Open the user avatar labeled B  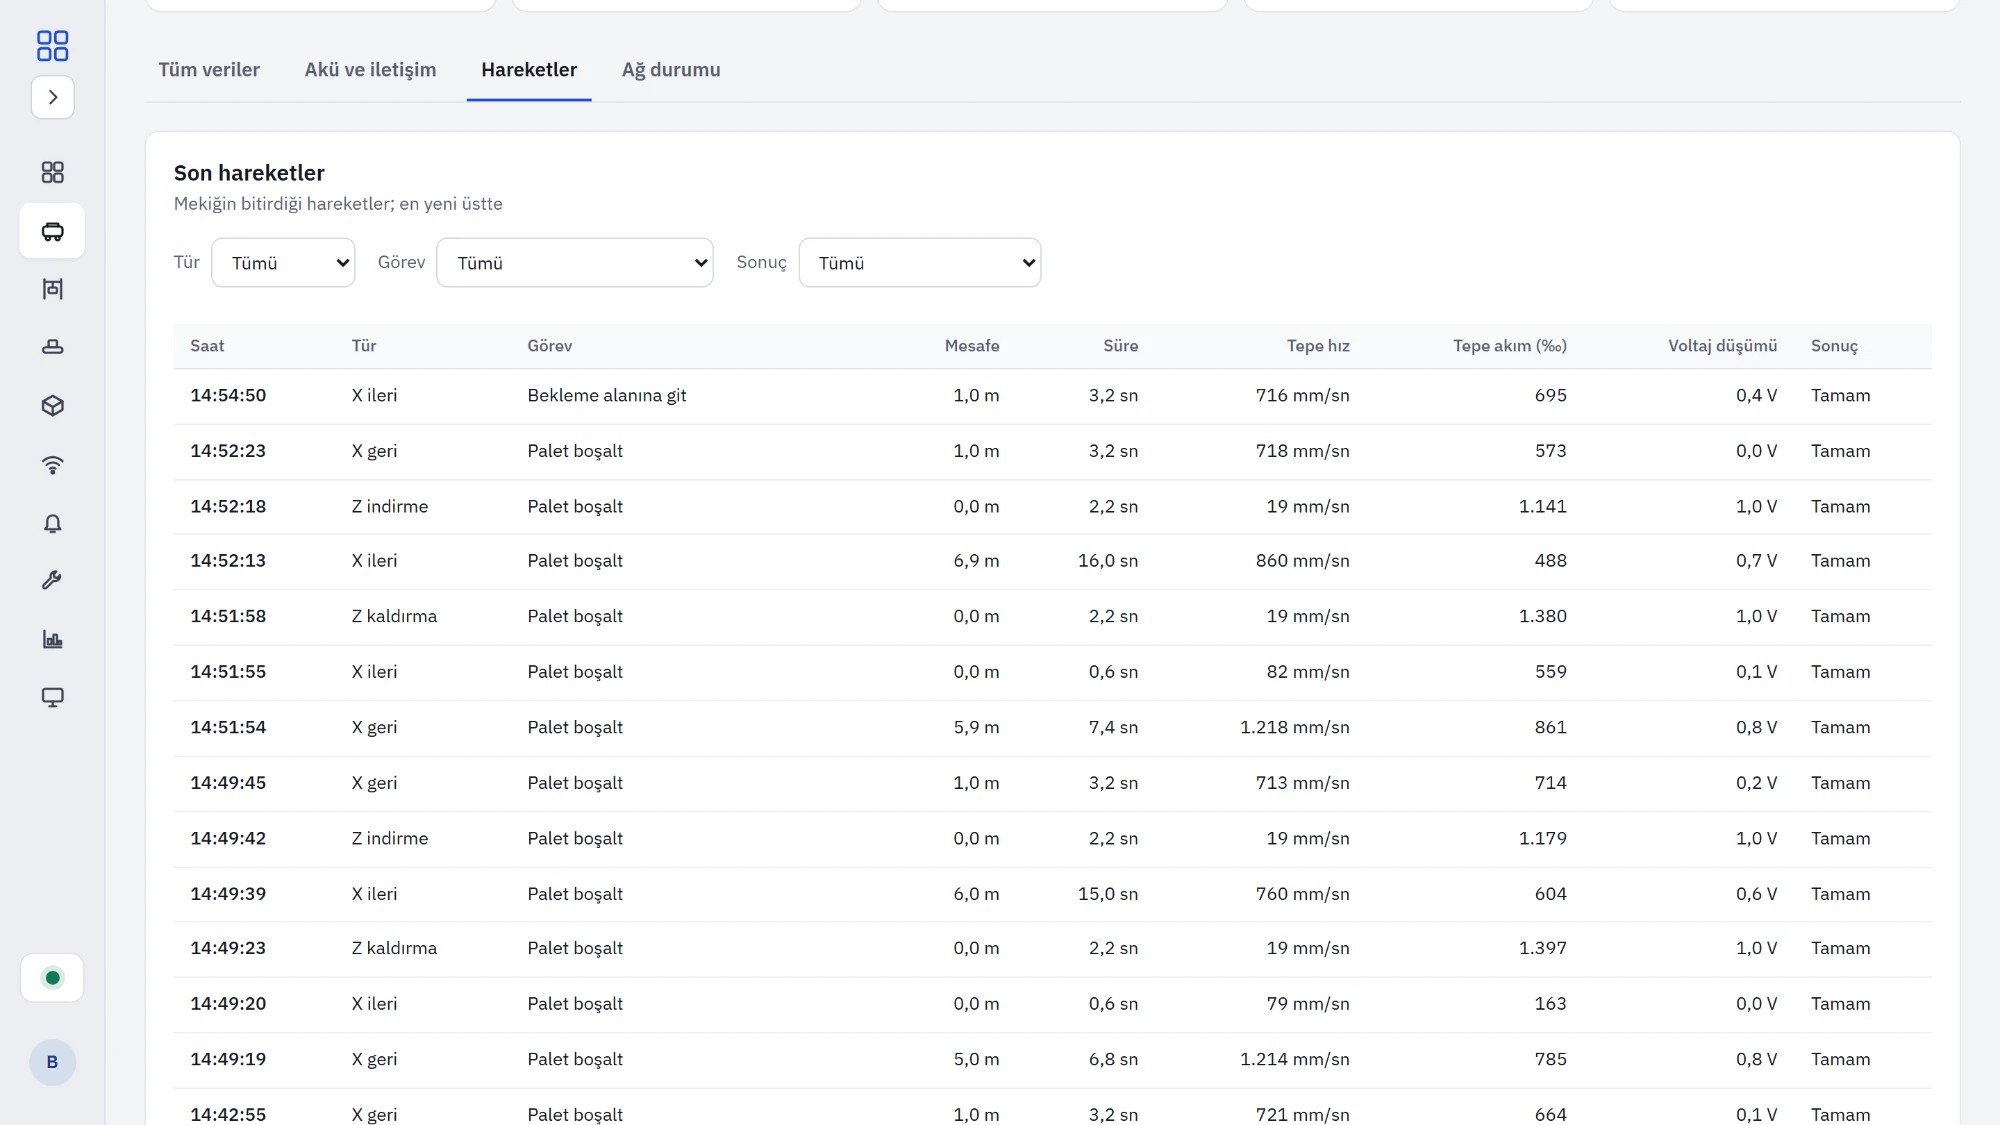tap(53, 1062)
